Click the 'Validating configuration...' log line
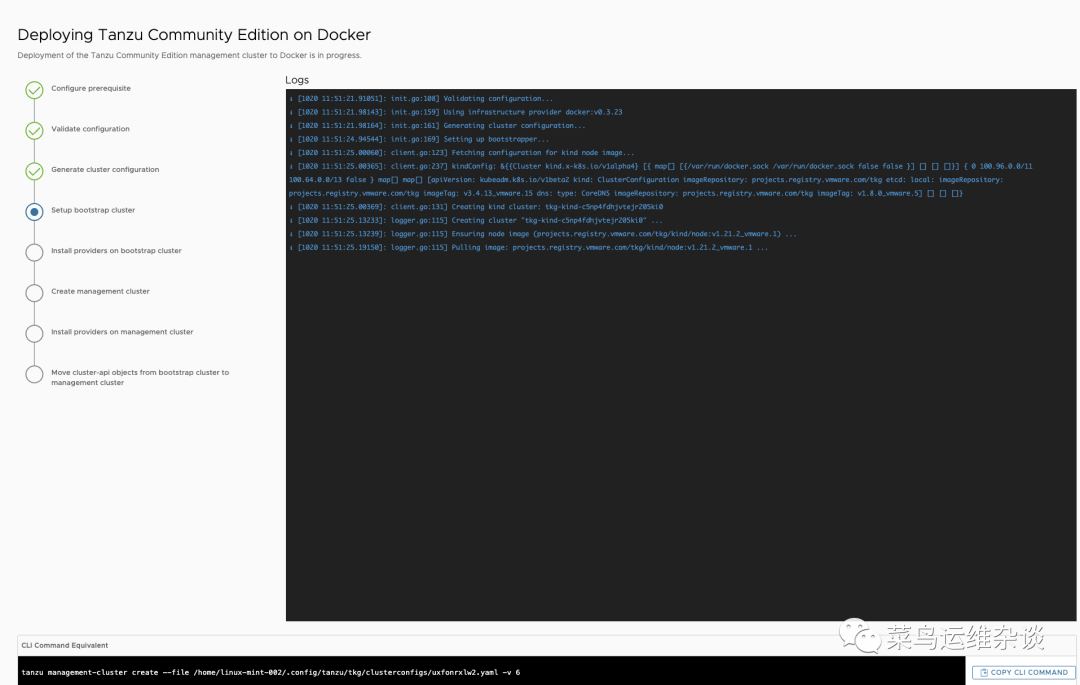The height and width of the screenshot is (685, 1080). click(x=421, y=98)
